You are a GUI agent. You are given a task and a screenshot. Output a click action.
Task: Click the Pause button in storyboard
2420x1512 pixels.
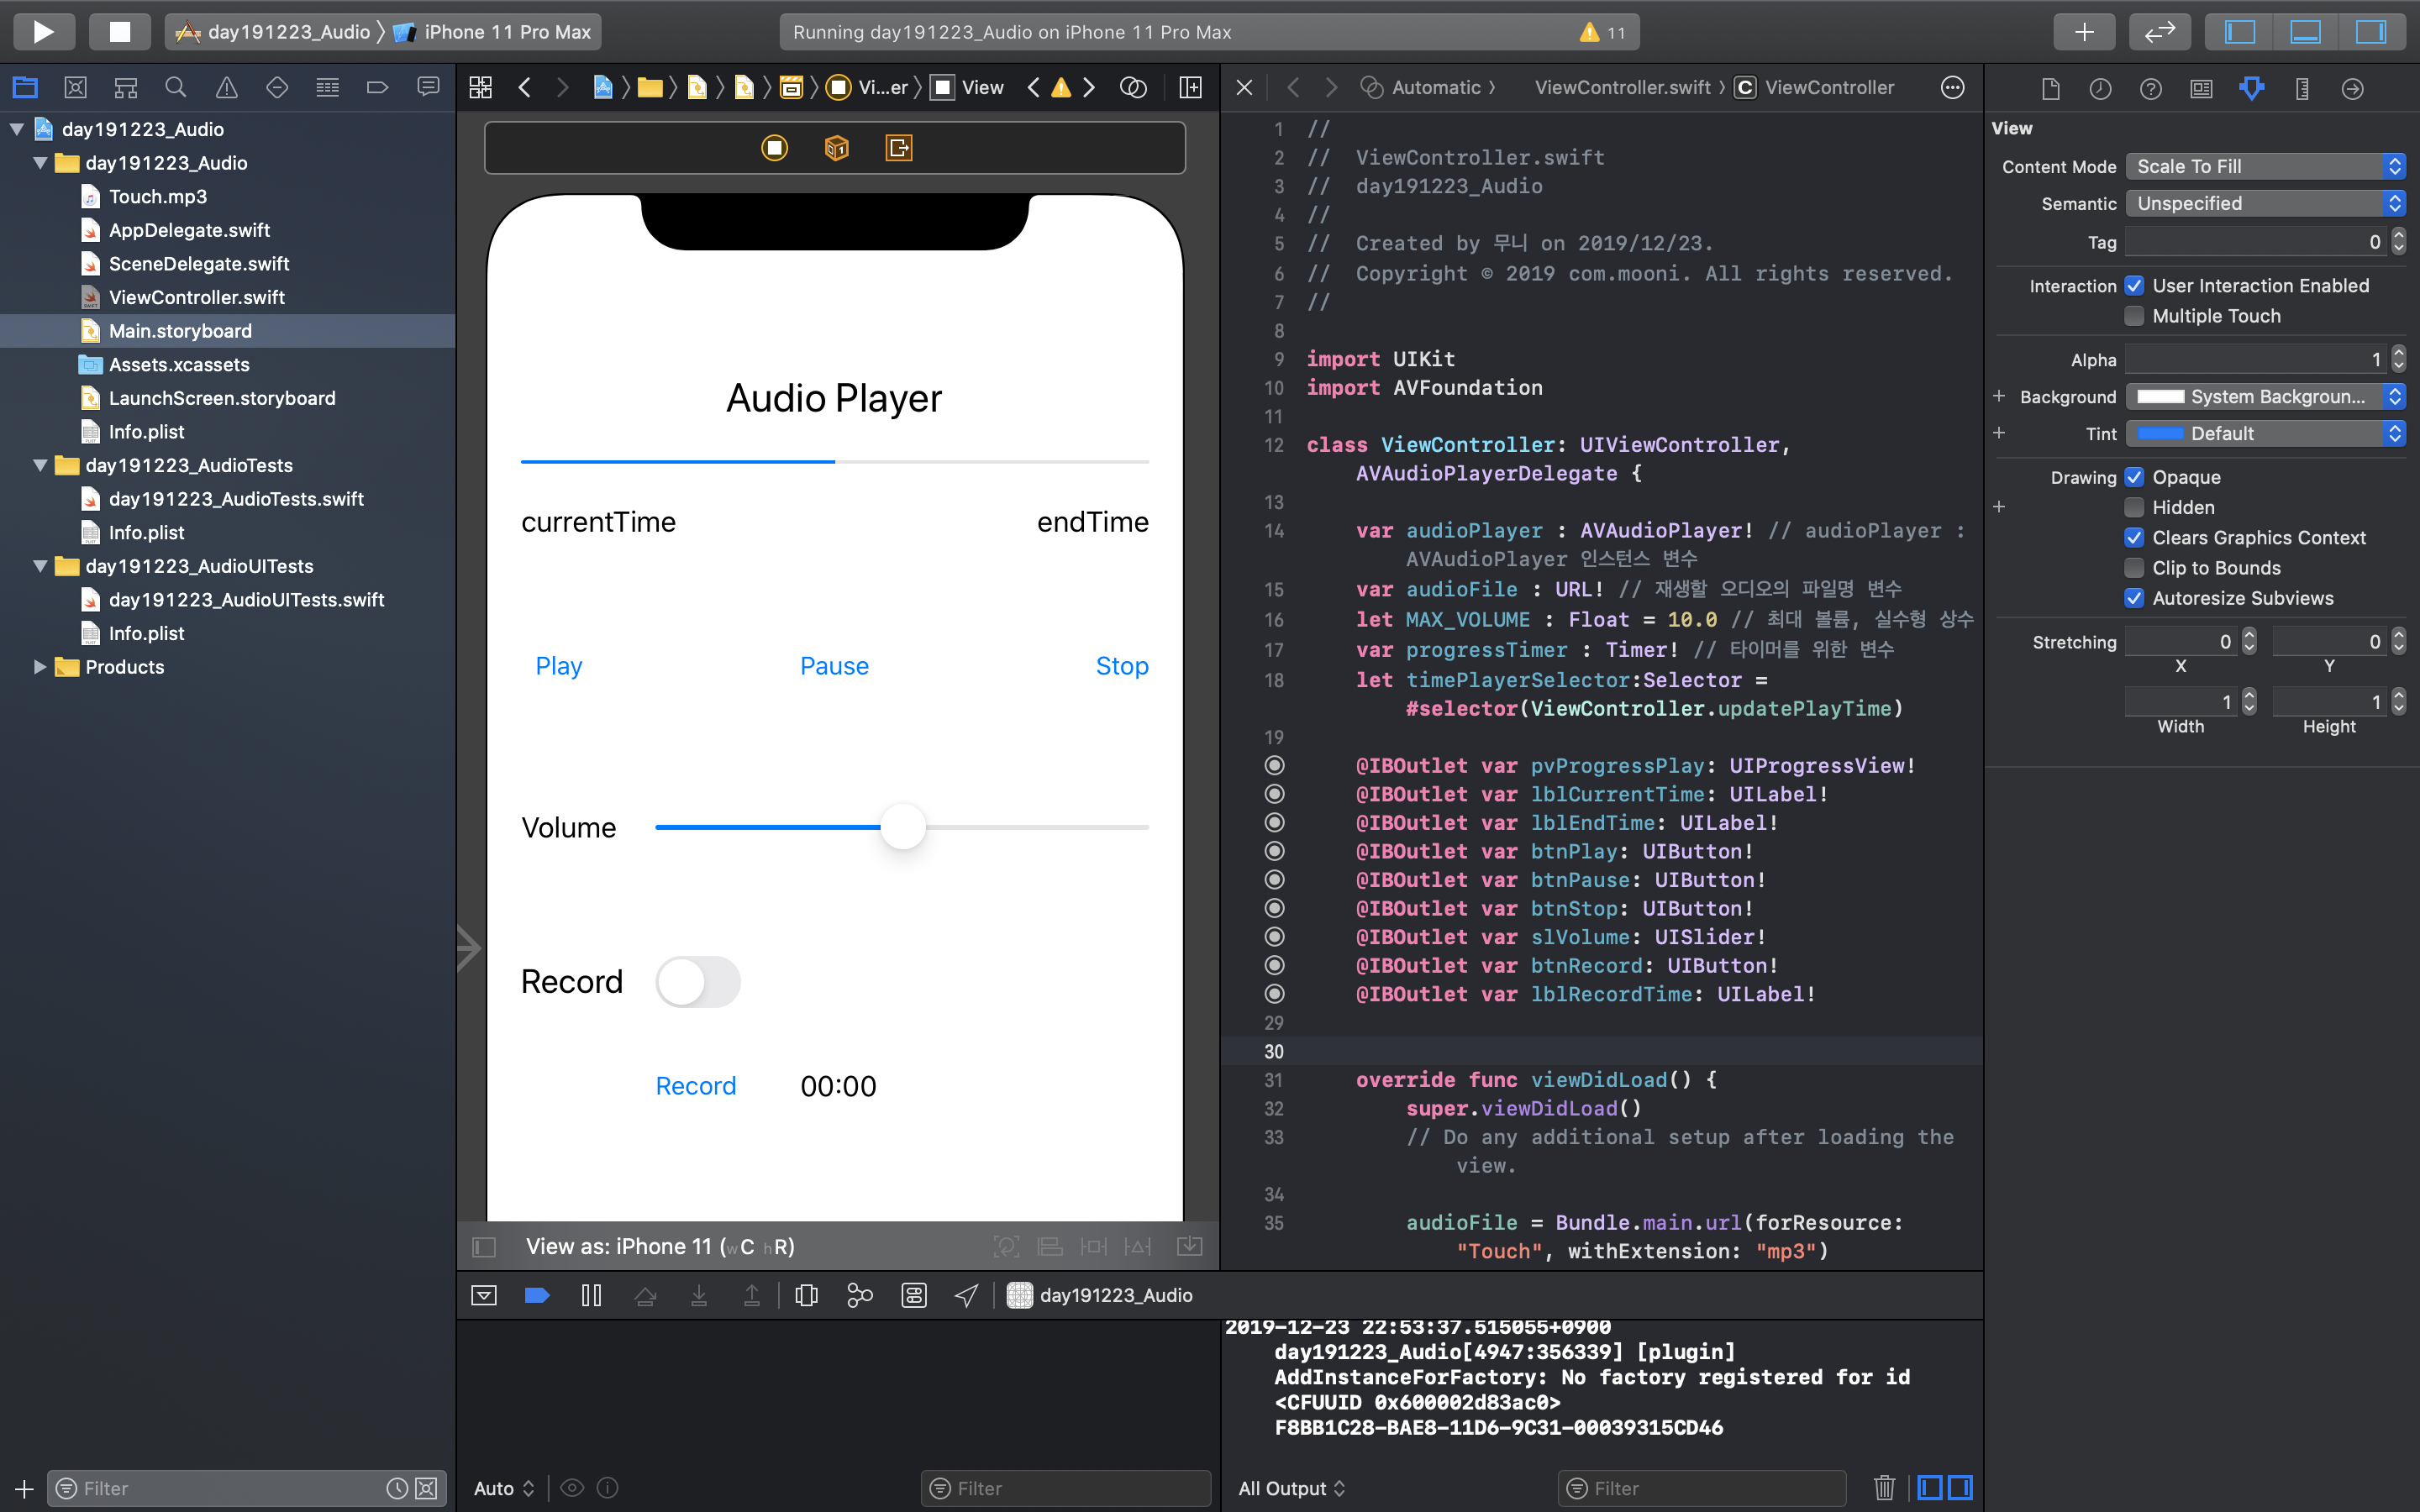834,666
